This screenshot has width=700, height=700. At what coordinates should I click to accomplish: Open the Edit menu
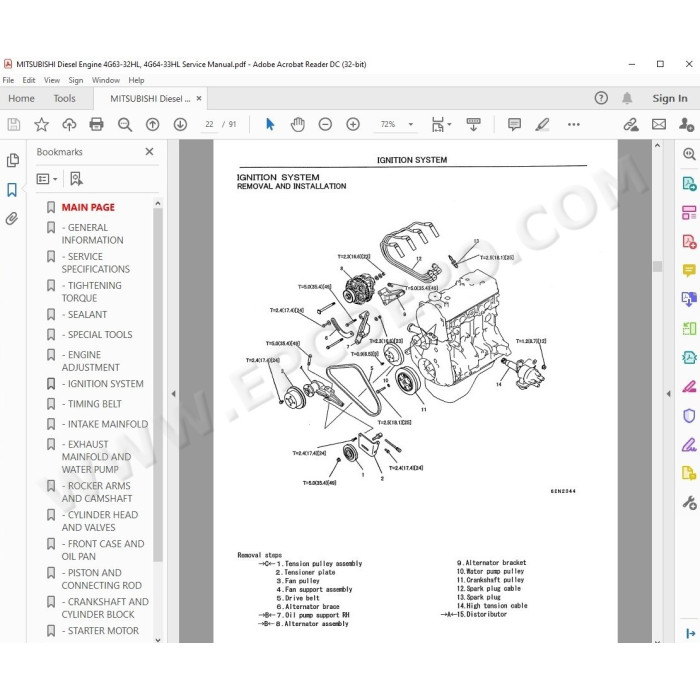click(29, 80)
